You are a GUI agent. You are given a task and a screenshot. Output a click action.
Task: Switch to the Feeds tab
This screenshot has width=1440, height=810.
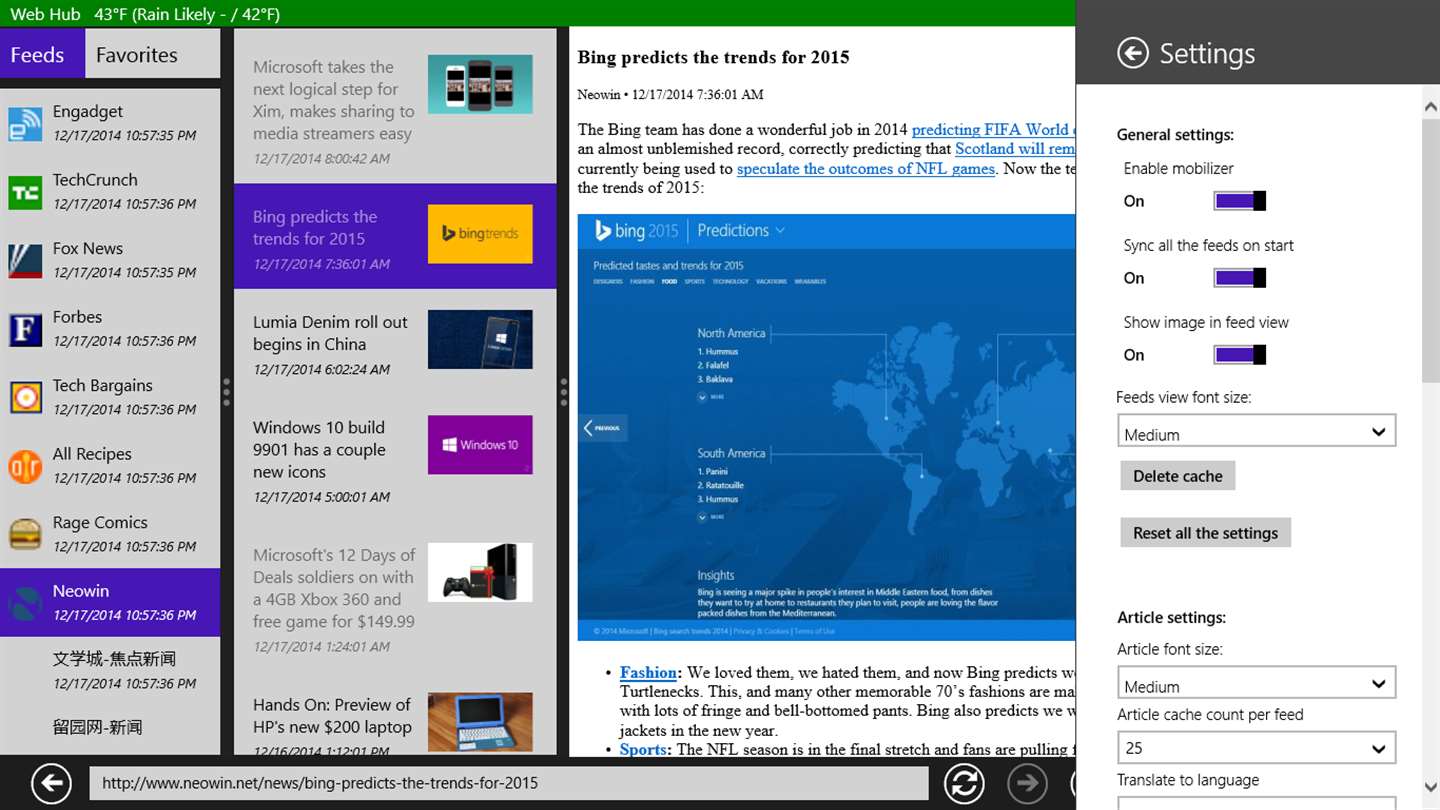coord(42,54)
